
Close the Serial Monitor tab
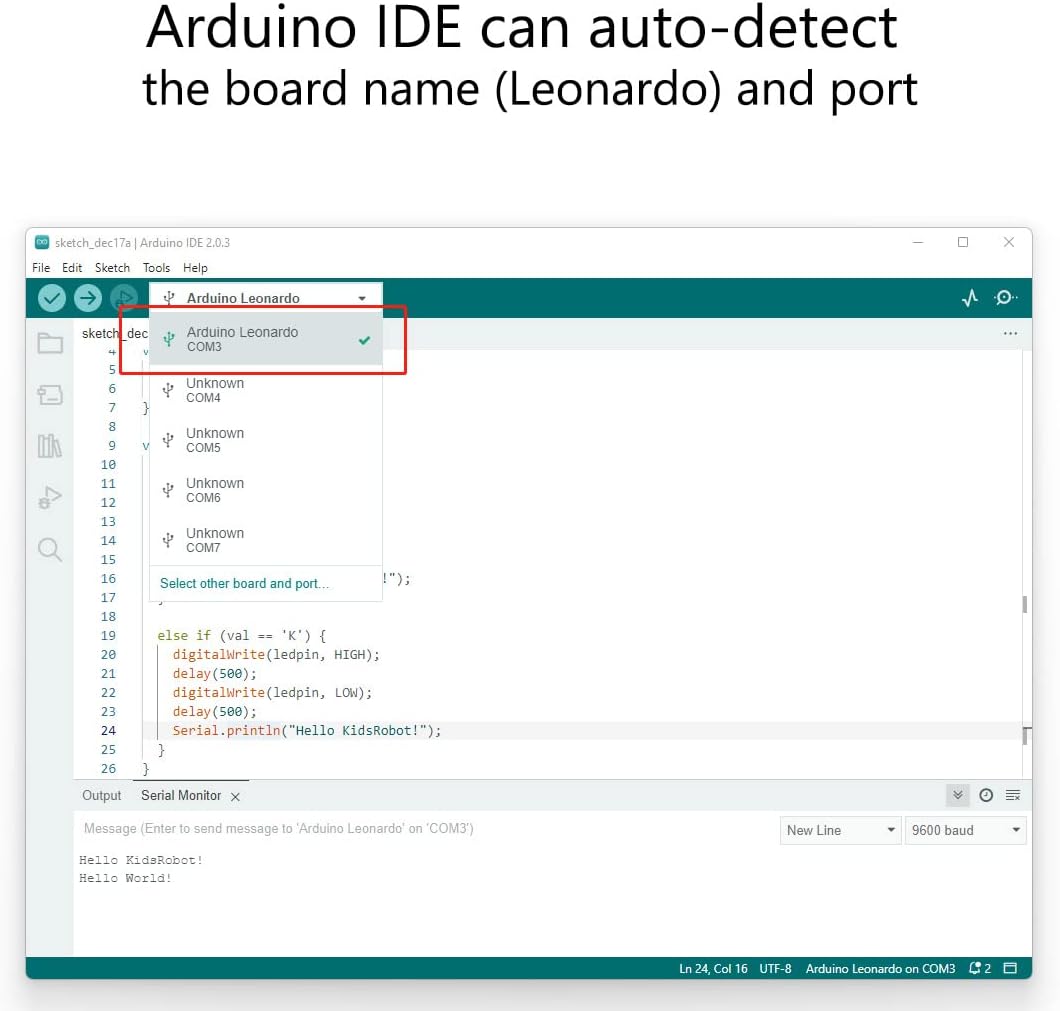coord(235,797)
